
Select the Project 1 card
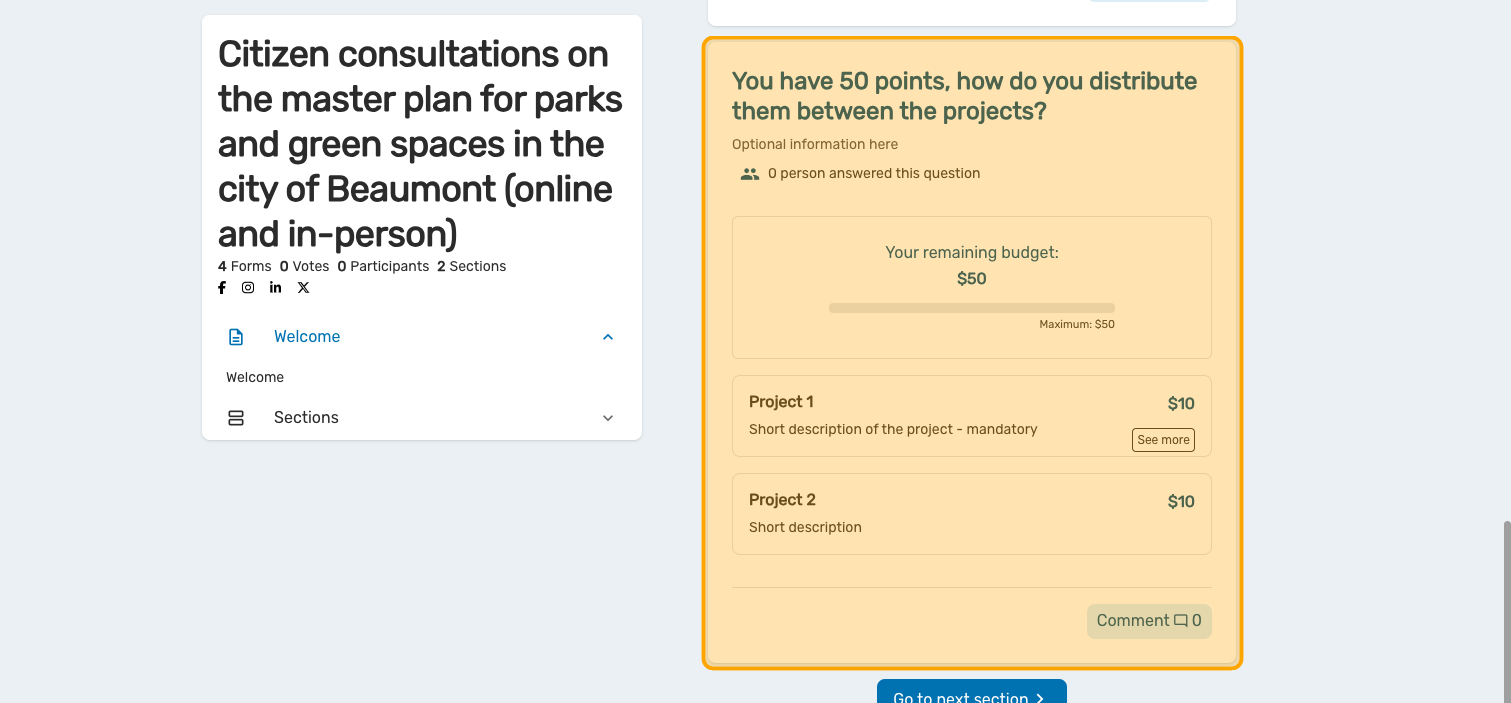click(x=940, y=415)
